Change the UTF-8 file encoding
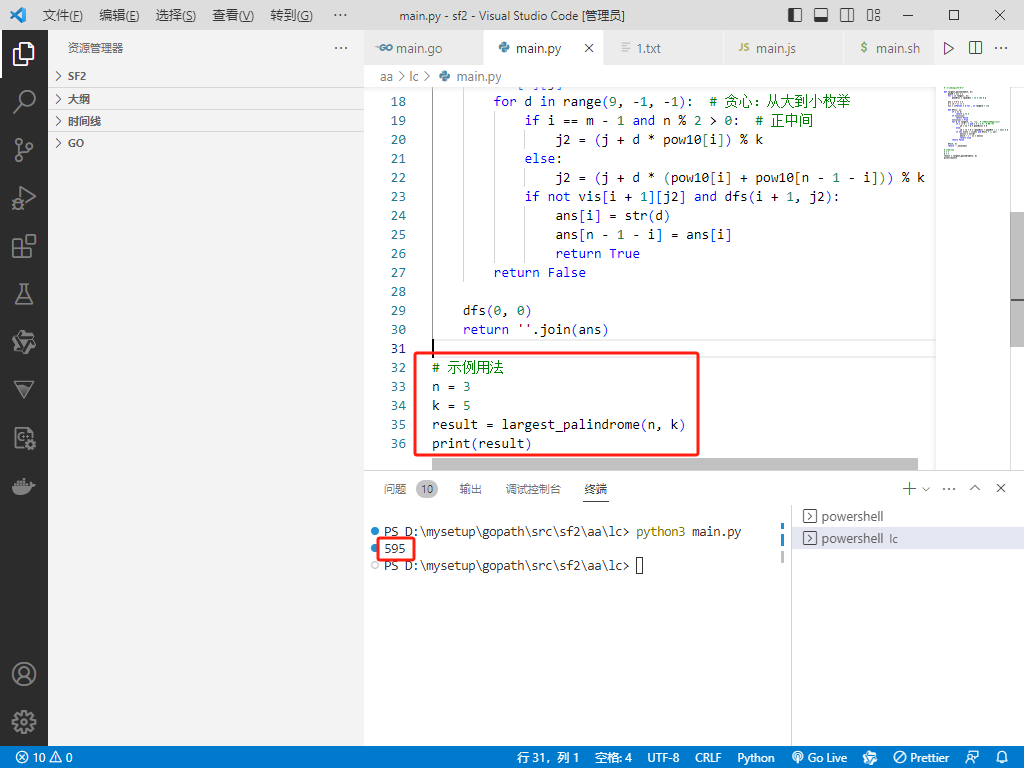 [x=663, y=757]
